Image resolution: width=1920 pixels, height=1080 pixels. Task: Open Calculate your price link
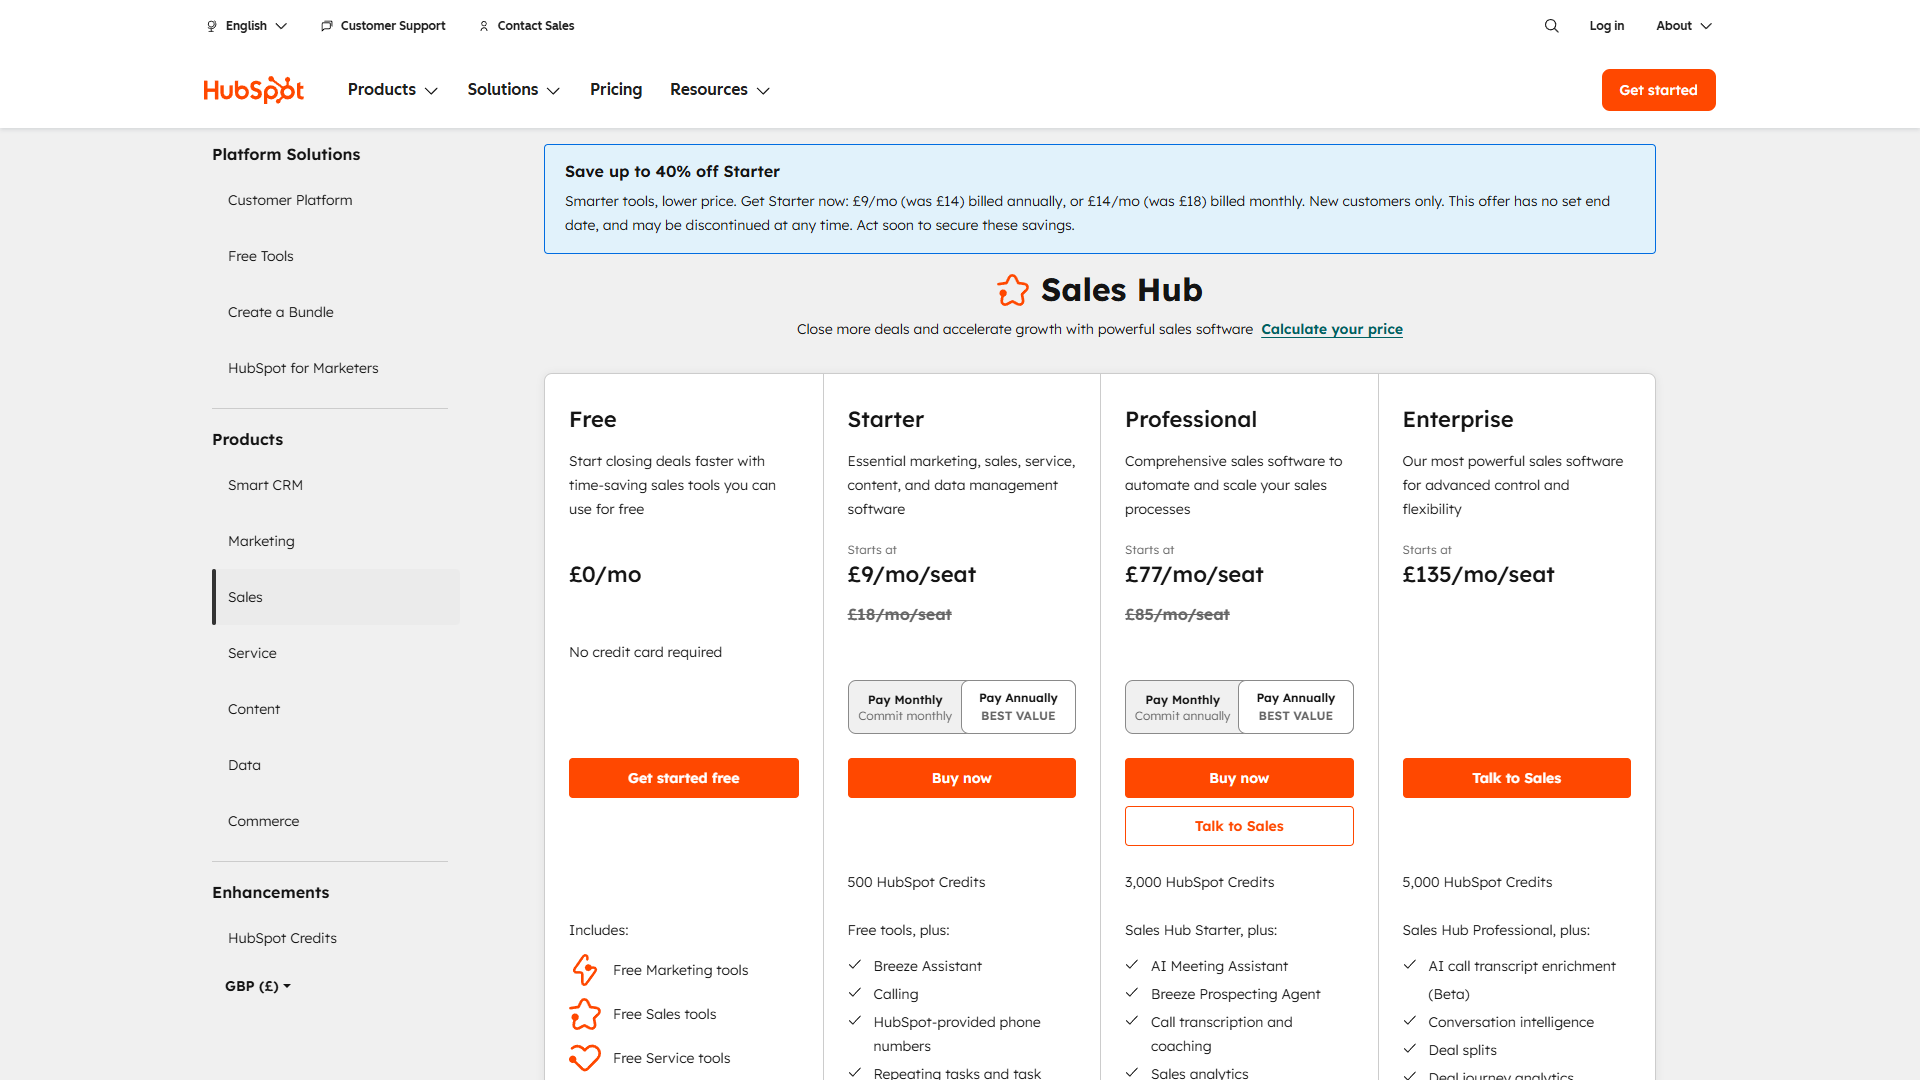[x=1332, y=329]
